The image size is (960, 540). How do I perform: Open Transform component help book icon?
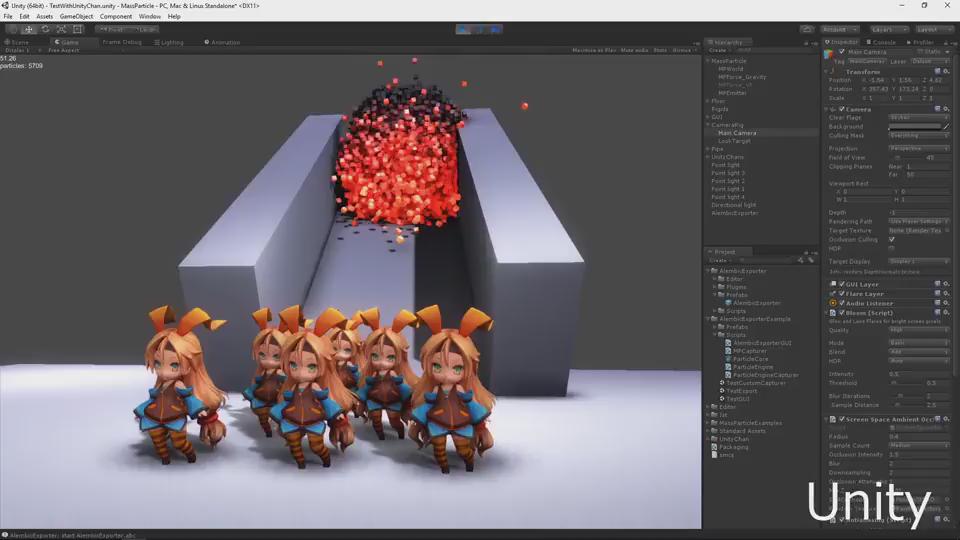pos(937,72)
